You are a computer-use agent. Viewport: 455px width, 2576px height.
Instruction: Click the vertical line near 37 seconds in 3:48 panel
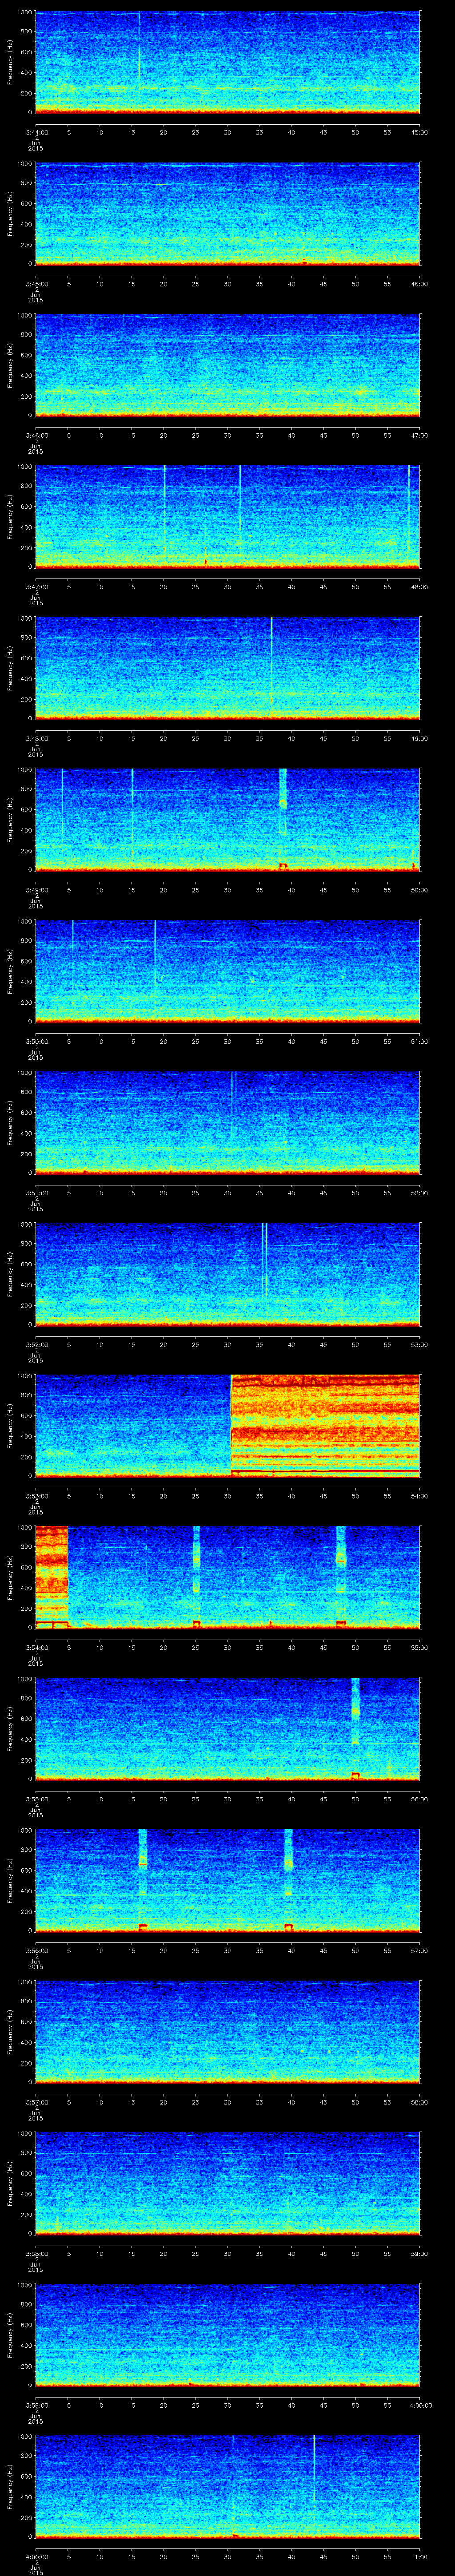271,660
